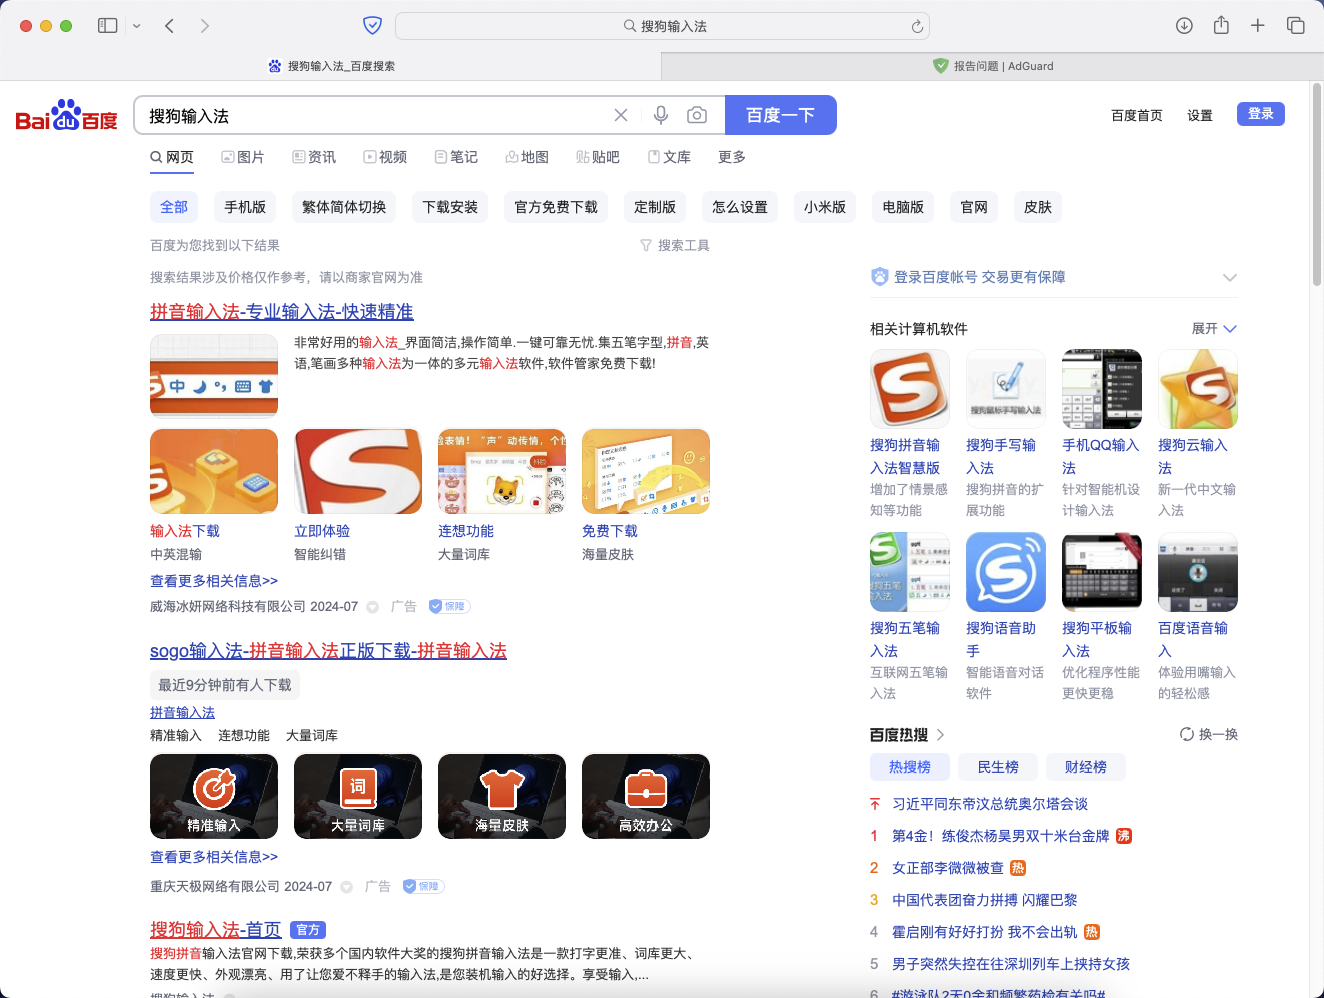Open 搜索工具 filter options

click(675, 245)
